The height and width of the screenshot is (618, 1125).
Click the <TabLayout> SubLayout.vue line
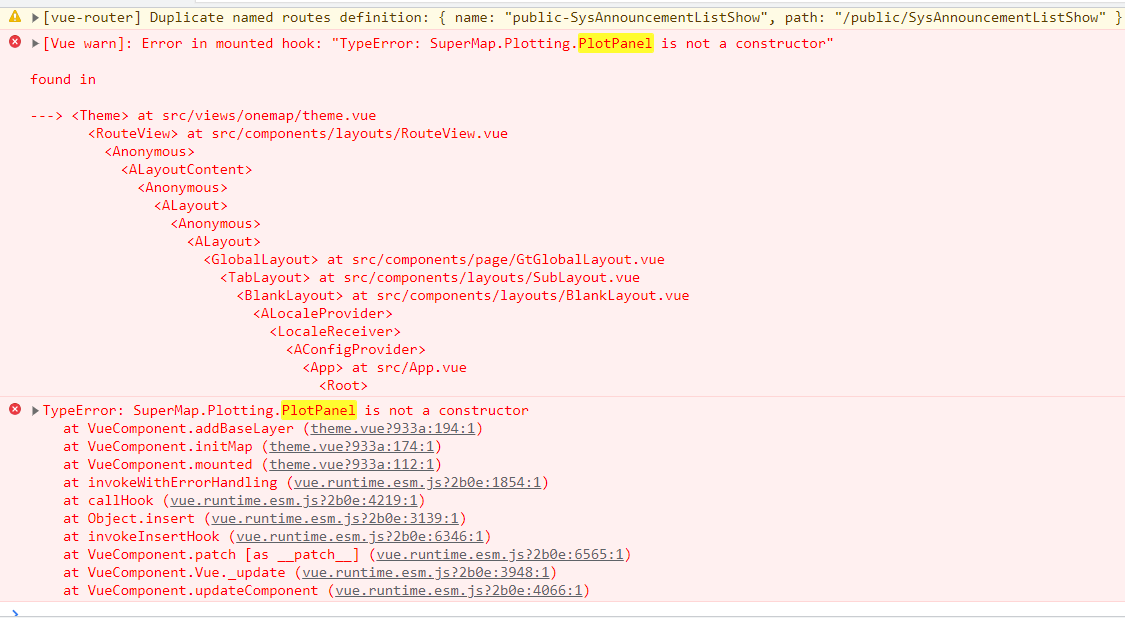430,277
